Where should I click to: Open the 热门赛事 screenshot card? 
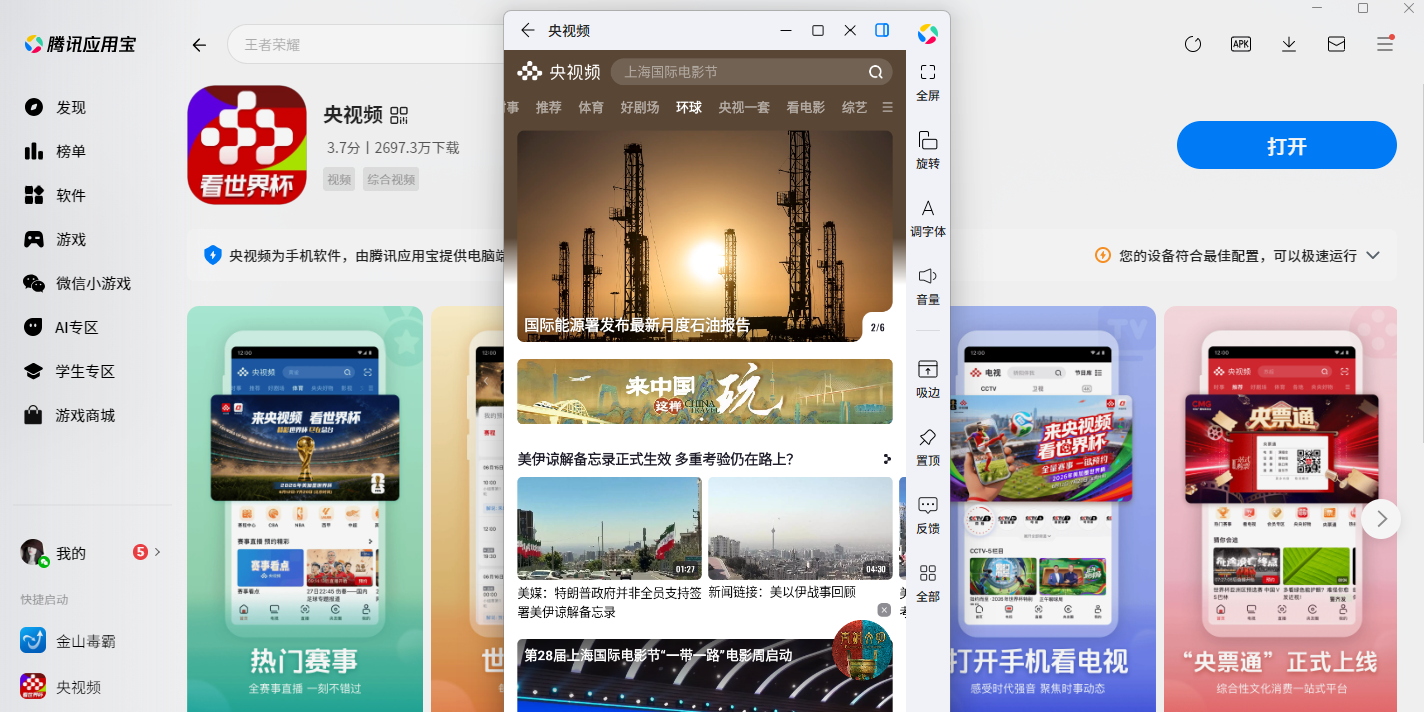click(305, 509)
